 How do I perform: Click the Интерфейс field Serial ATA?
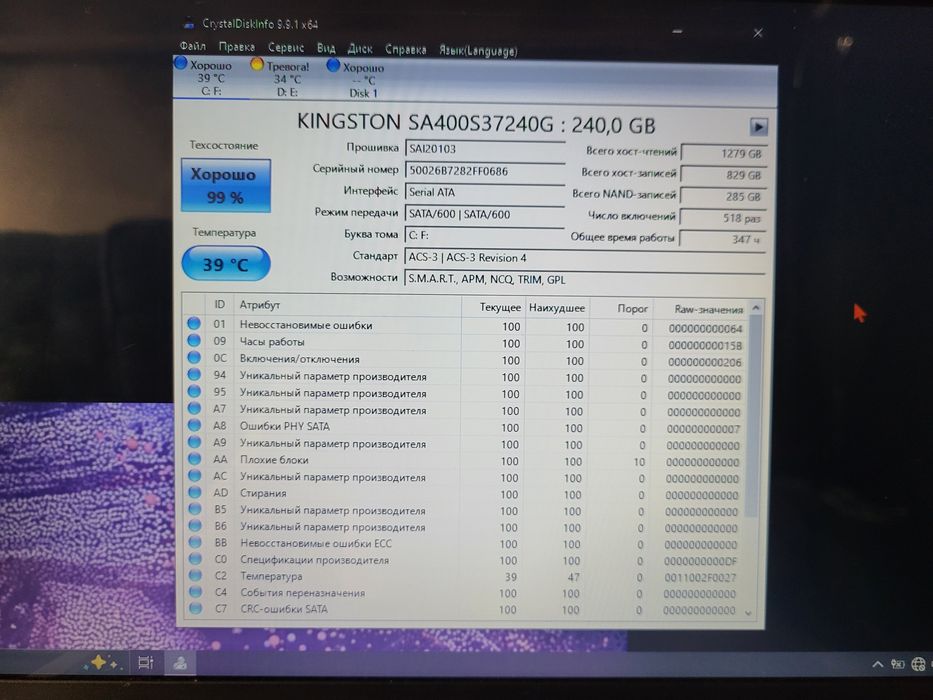(x=484, y=192)
